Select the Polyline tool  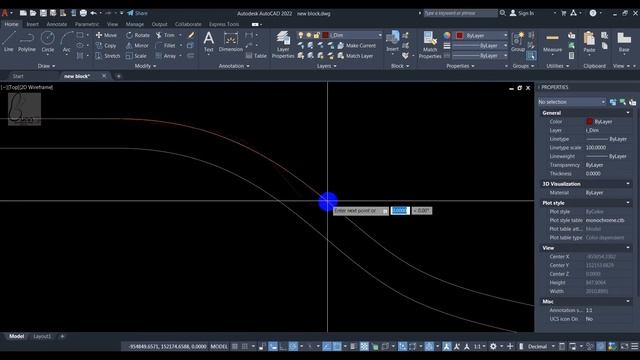tap(27, 42)
